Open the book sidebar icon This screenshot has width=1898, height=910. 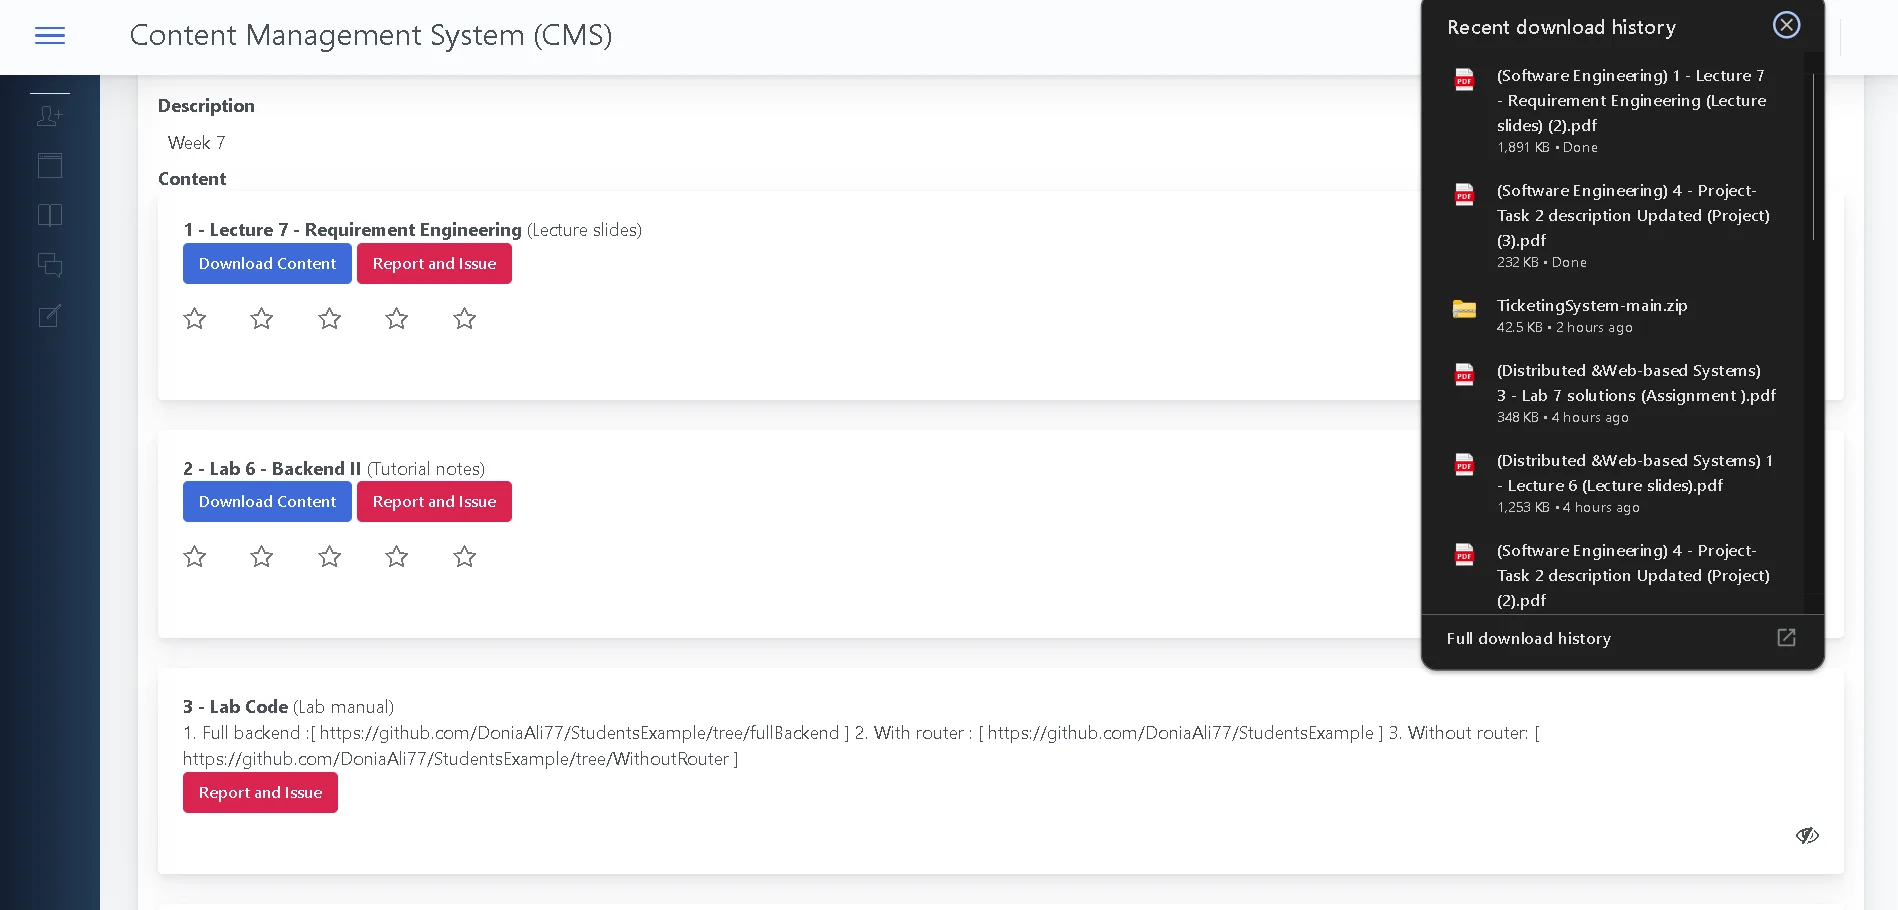coord(50,215)
